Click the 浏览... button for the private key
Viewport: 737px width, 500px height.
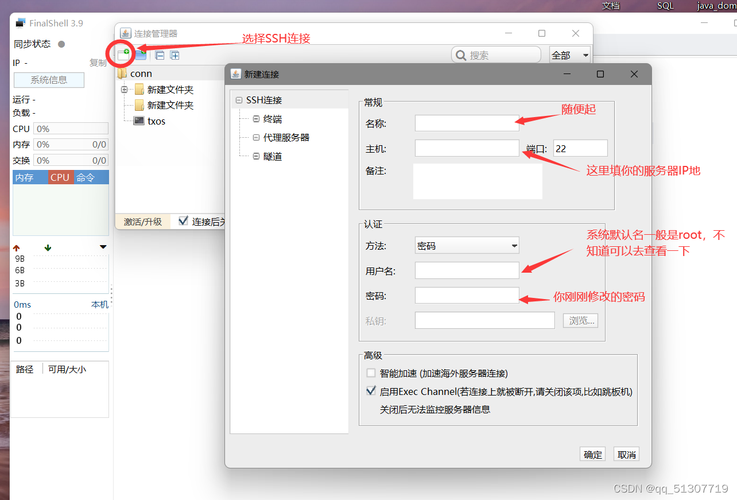point(581,320)
